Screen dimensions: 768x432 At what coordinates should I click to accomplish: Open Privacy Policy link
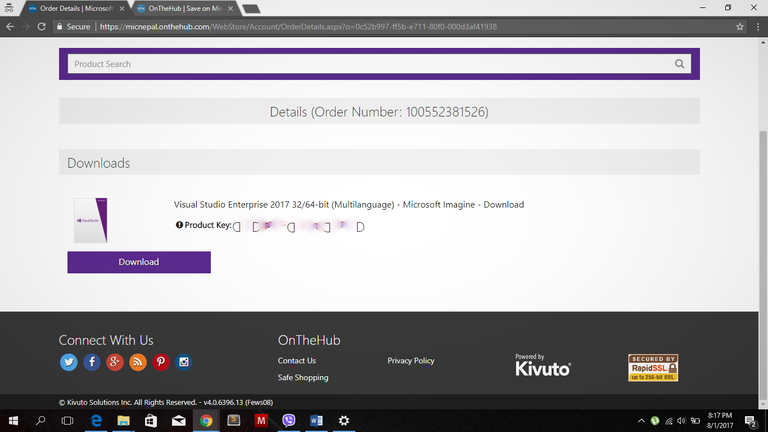[411, 360]
